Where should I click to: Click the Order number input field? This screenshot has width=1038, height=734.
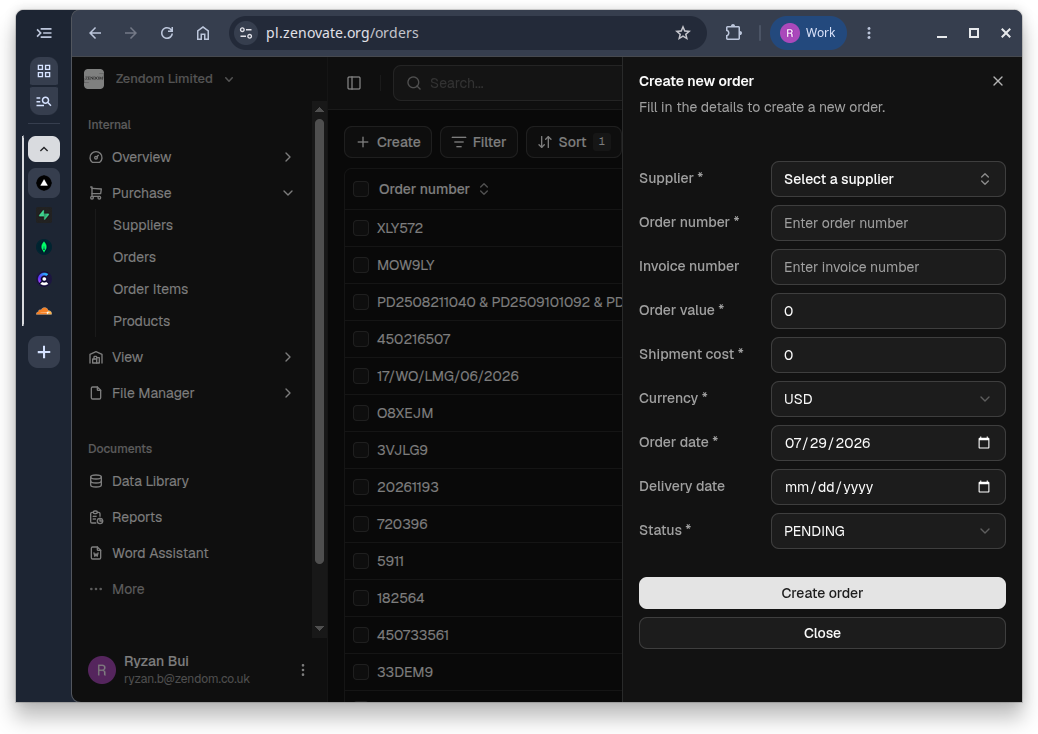click(888, 224)
